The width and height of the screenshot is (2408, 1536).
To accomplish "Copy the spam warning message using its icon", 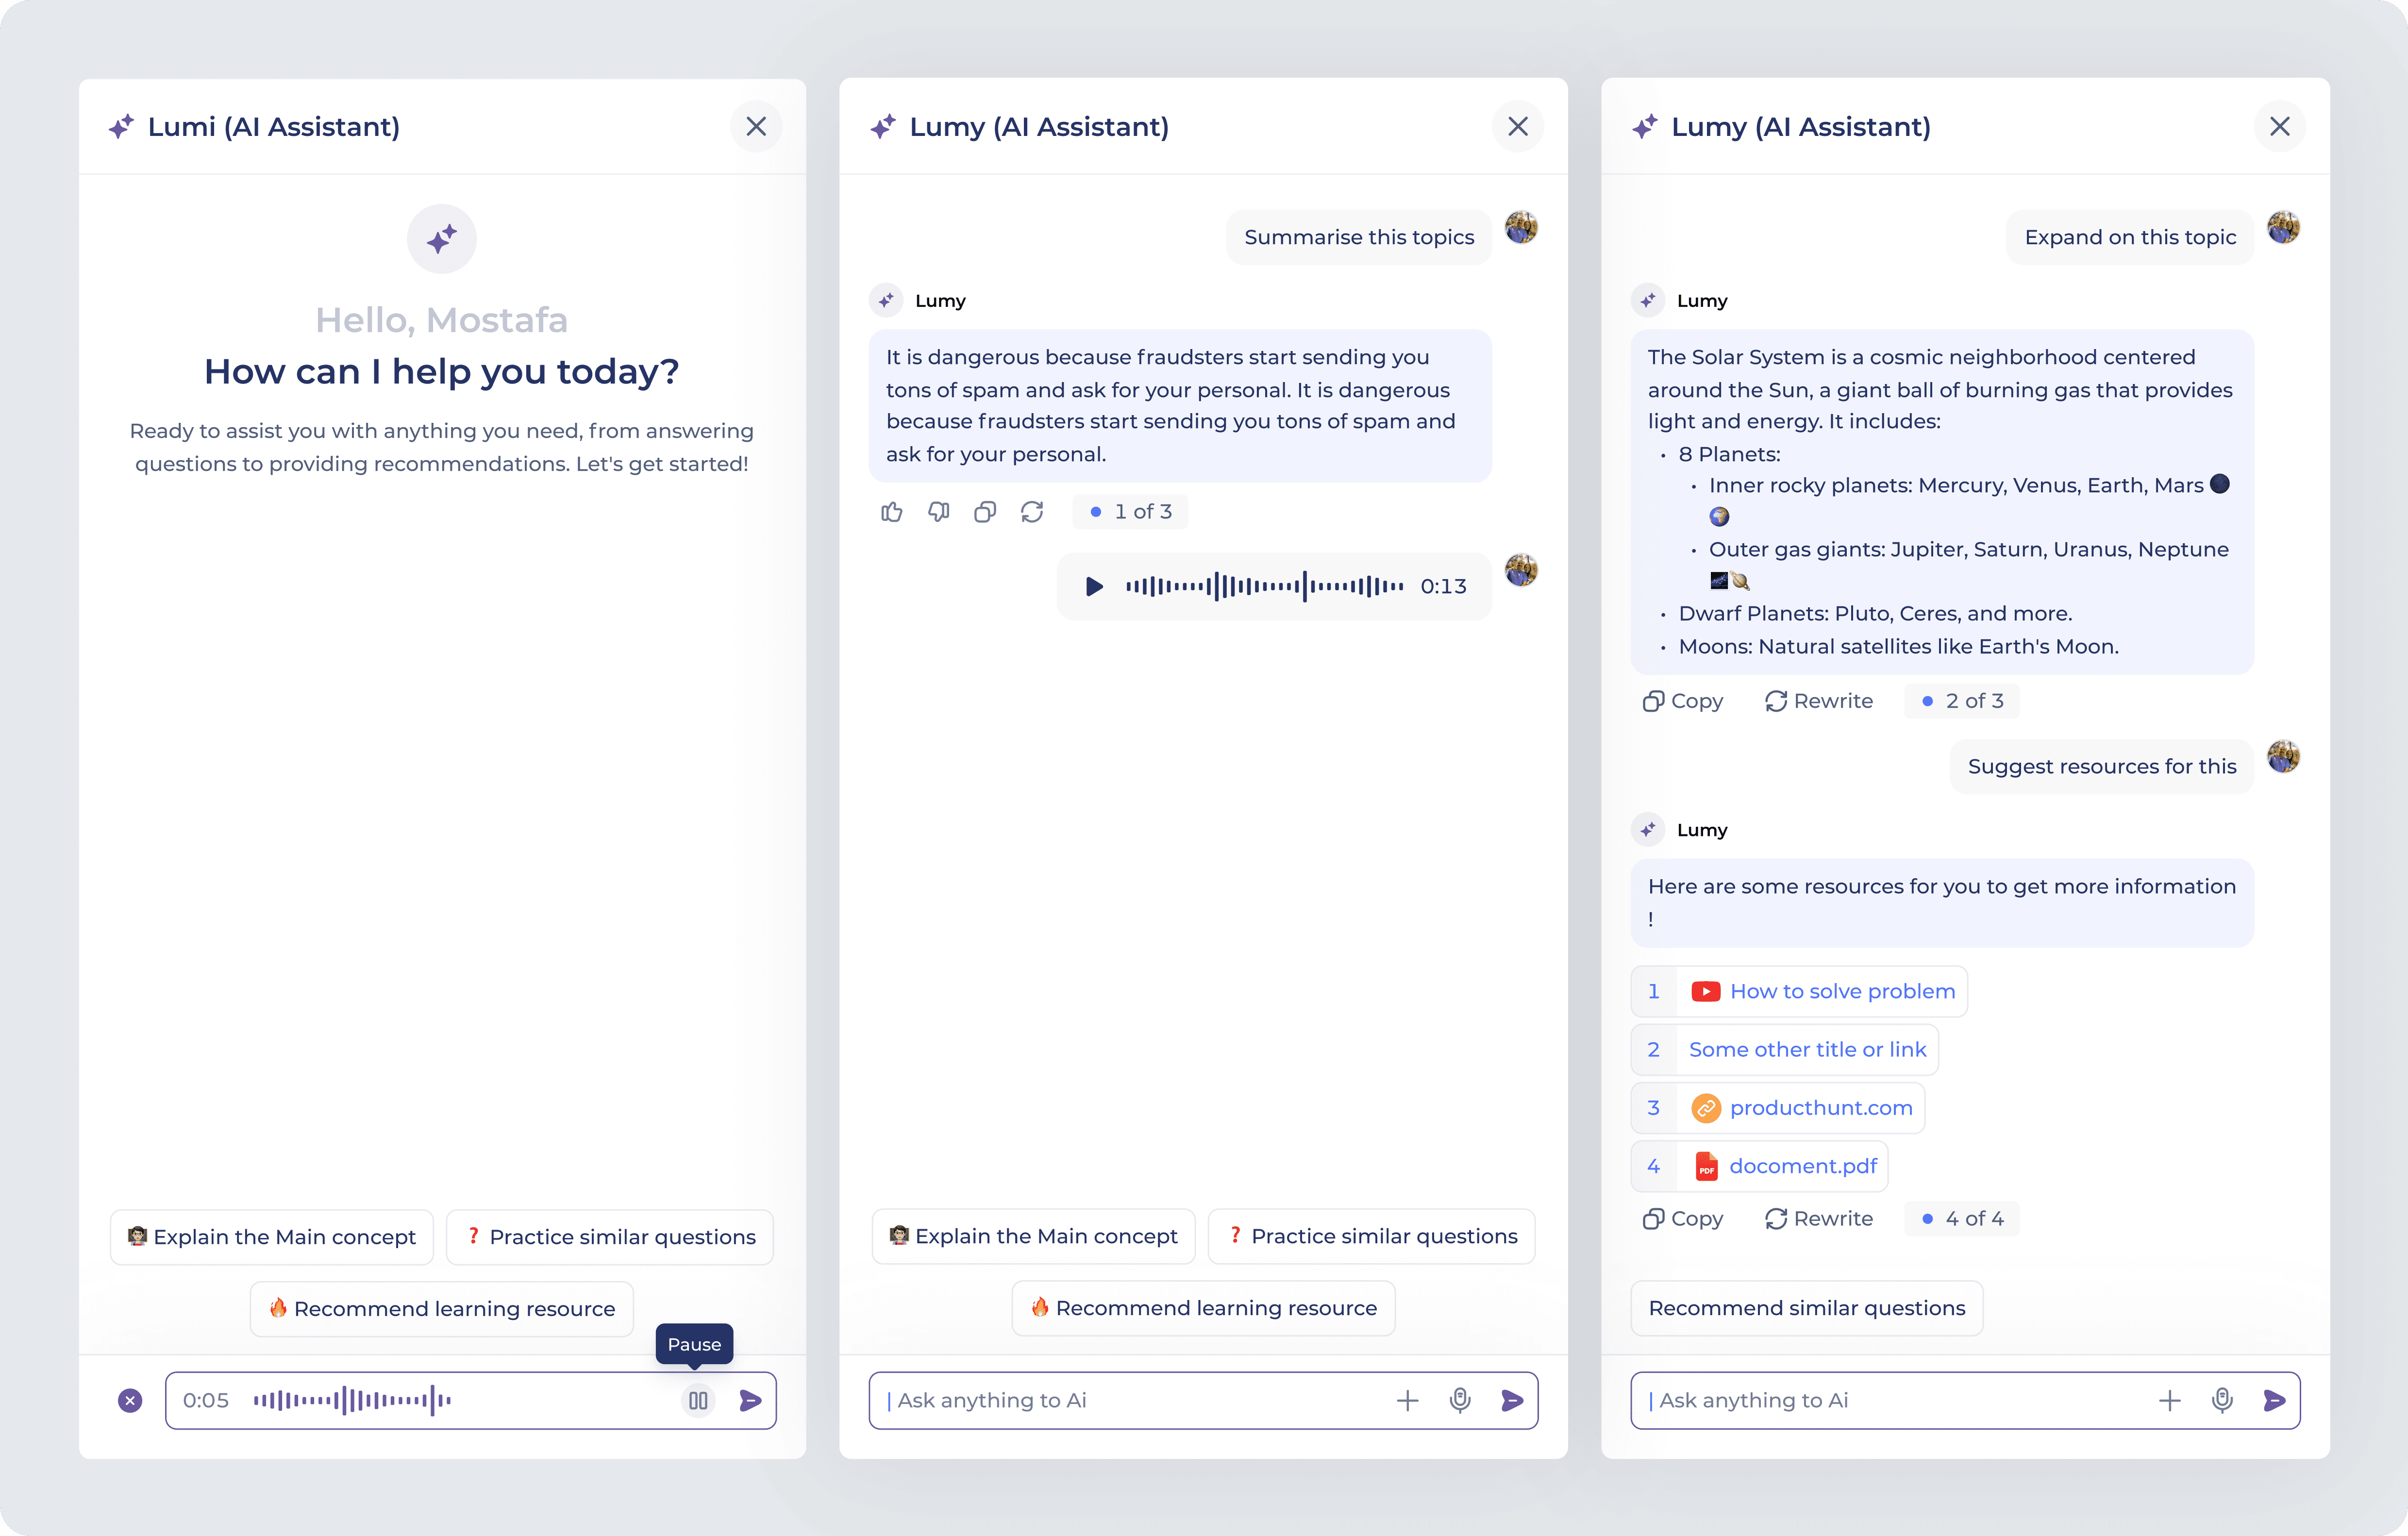I will [985, 511].
